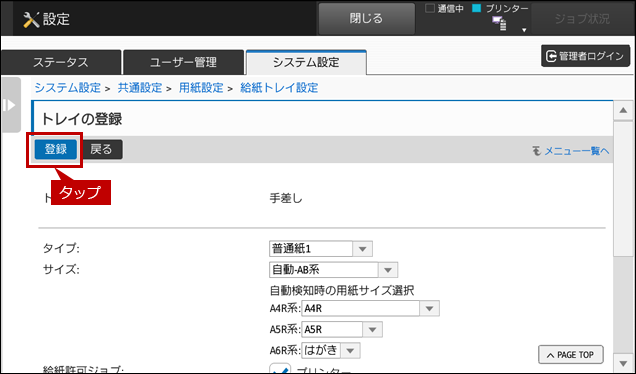Click the vertical scrollbar thumb

(x=623, y=189)
